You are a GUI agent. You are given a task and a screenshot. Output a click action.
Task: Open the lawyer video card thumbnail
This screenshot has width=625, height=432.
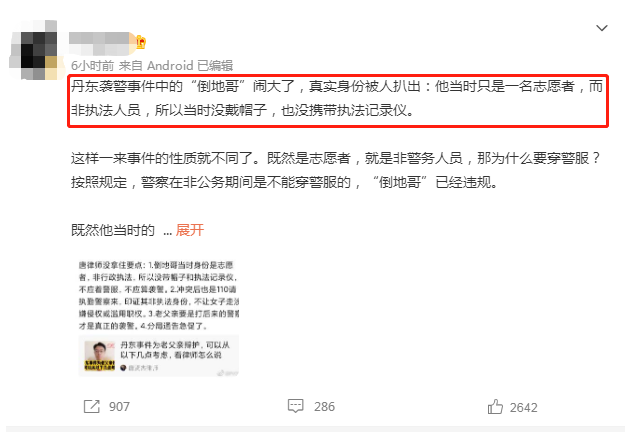pyautogui.click(x=100, y=356)
